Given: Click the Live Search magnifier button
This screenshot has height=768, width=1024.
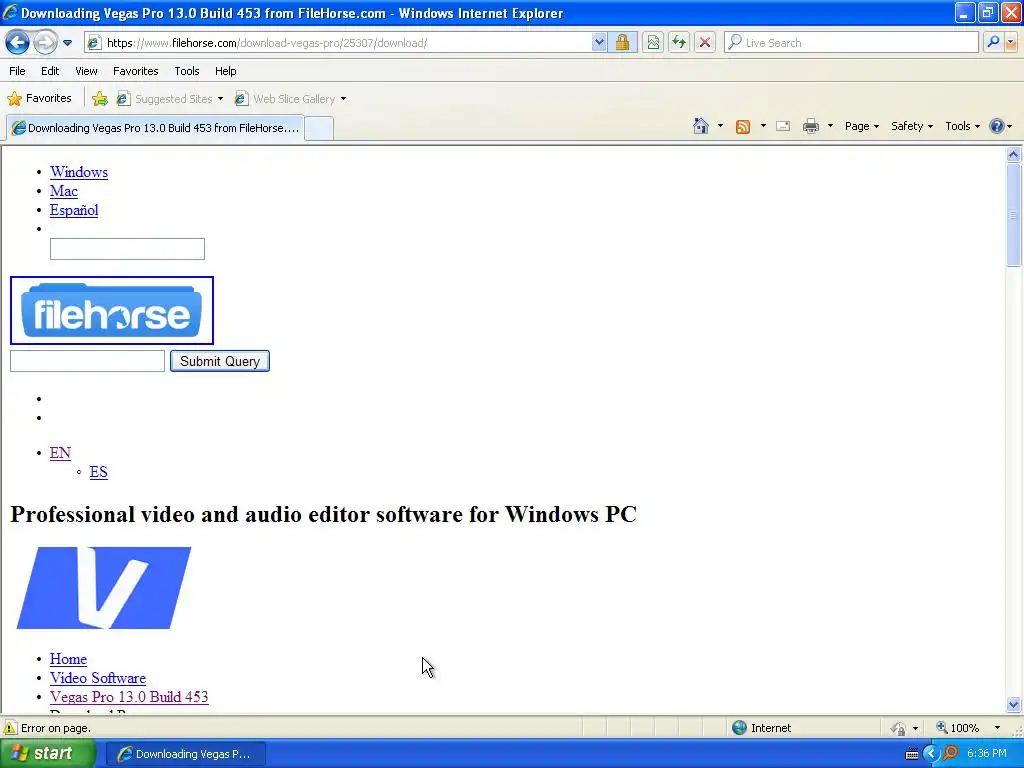Looking at the screenshot, I should [x=993, y=43].
